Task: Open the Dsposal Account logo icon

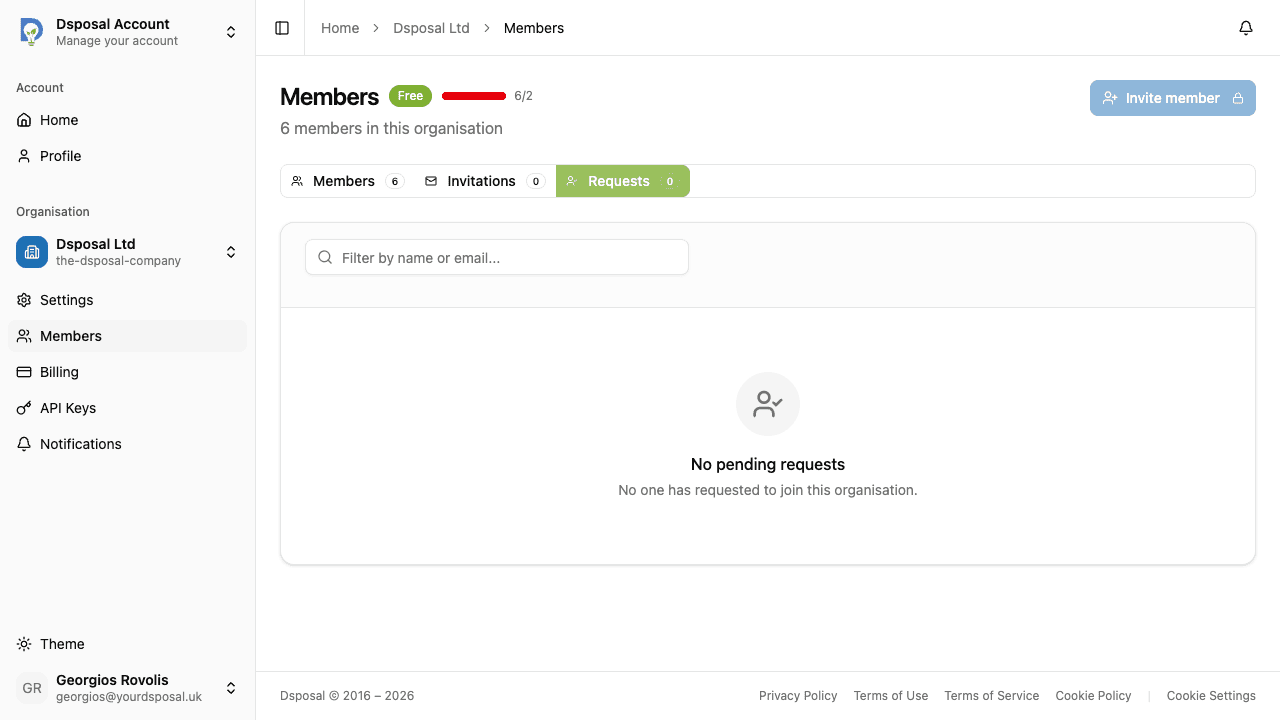Action: (31, 31)
